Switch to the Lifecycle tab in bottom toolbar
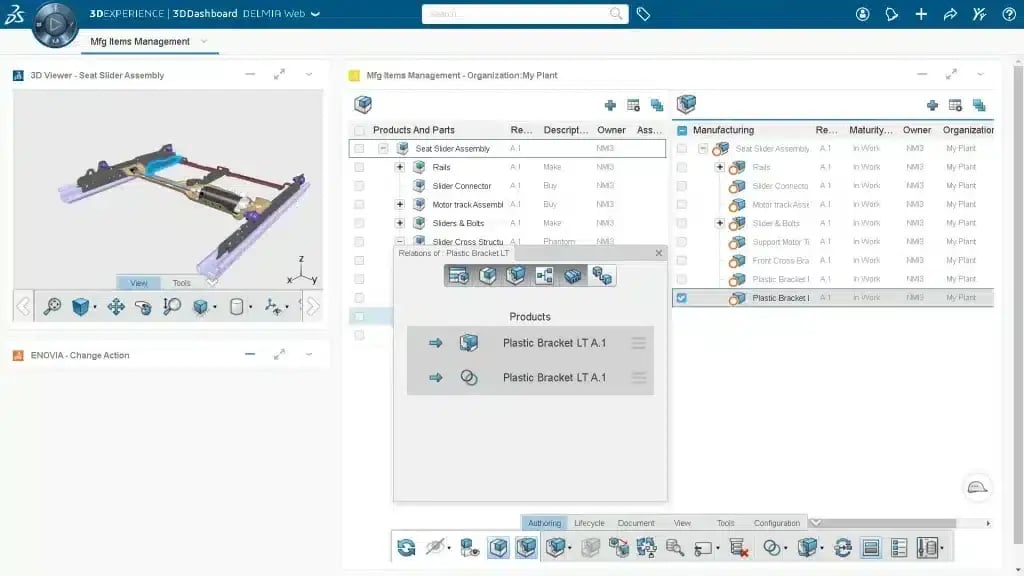 589,522
